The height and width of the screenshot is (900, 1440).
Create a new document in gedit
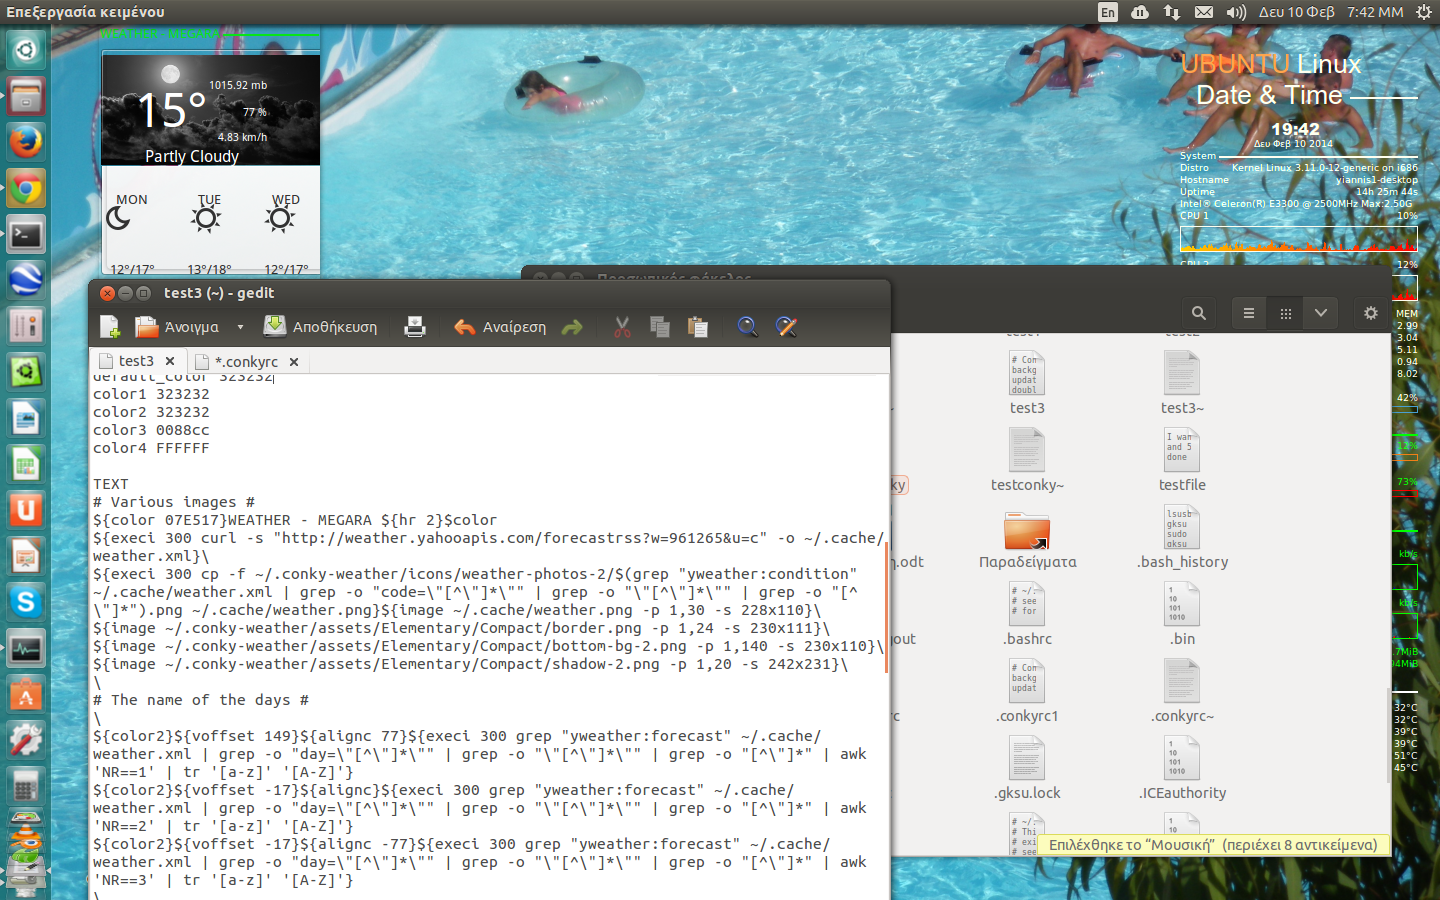[x=110, y=327]
